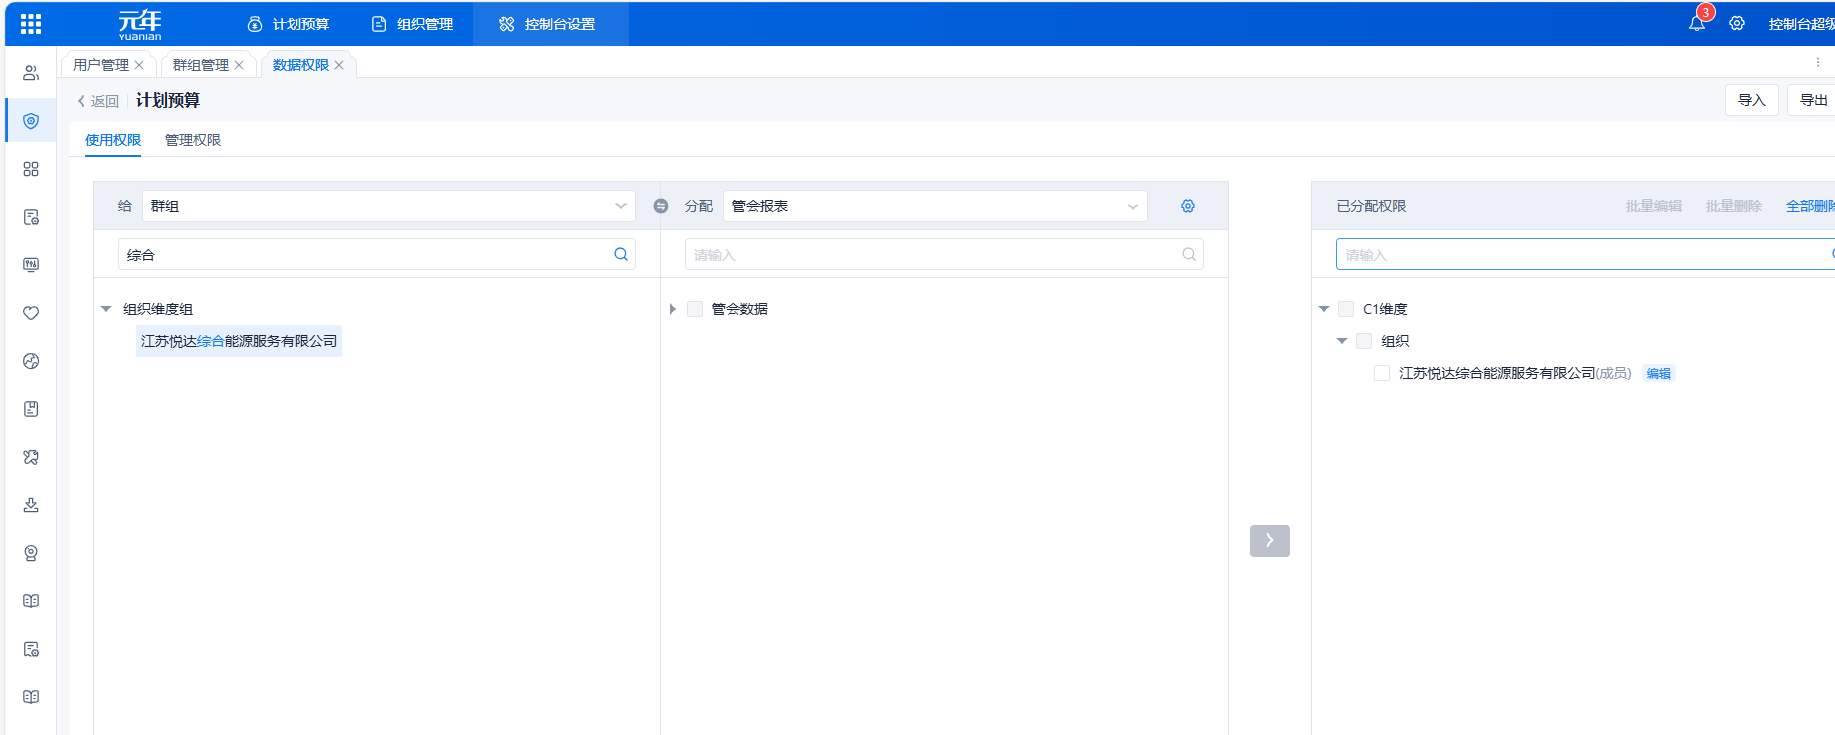
Task: Click the gear icon beside 管会报表 dropdown
Action: pos(1188,206)
